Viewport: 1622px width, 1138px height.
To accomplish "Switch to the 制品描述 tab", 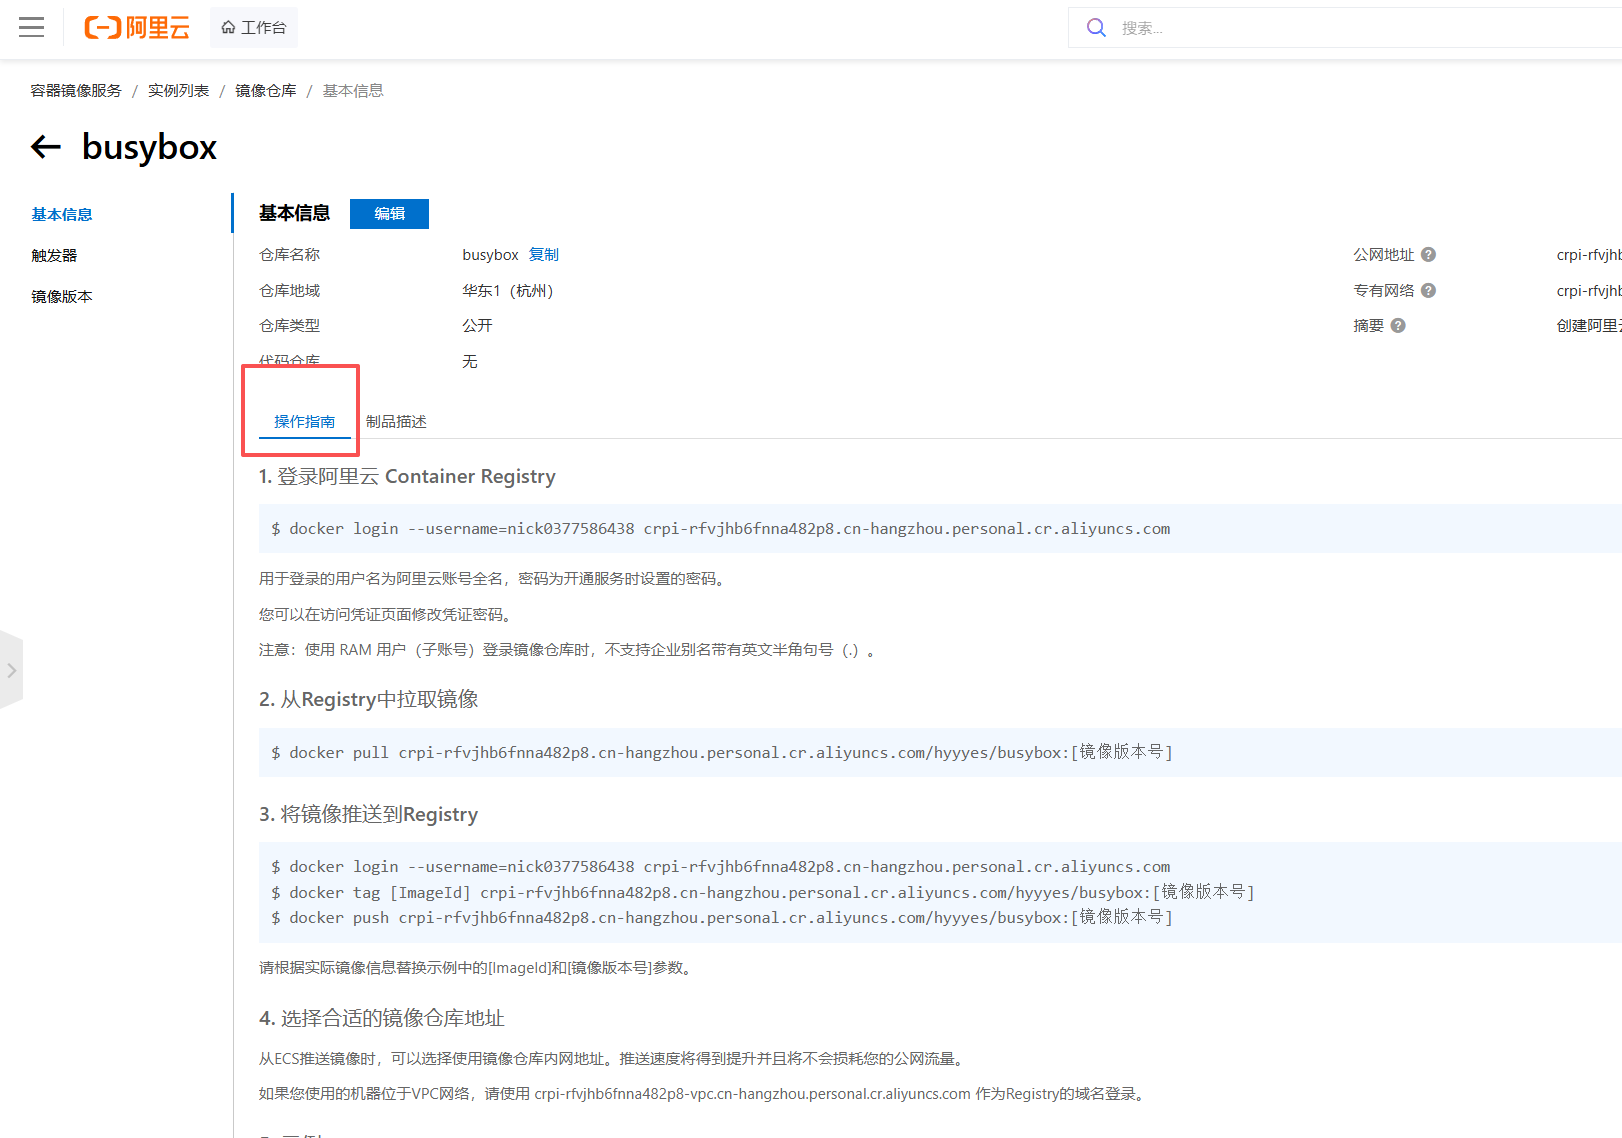I will pyautogui.click(x=396, y=421).
